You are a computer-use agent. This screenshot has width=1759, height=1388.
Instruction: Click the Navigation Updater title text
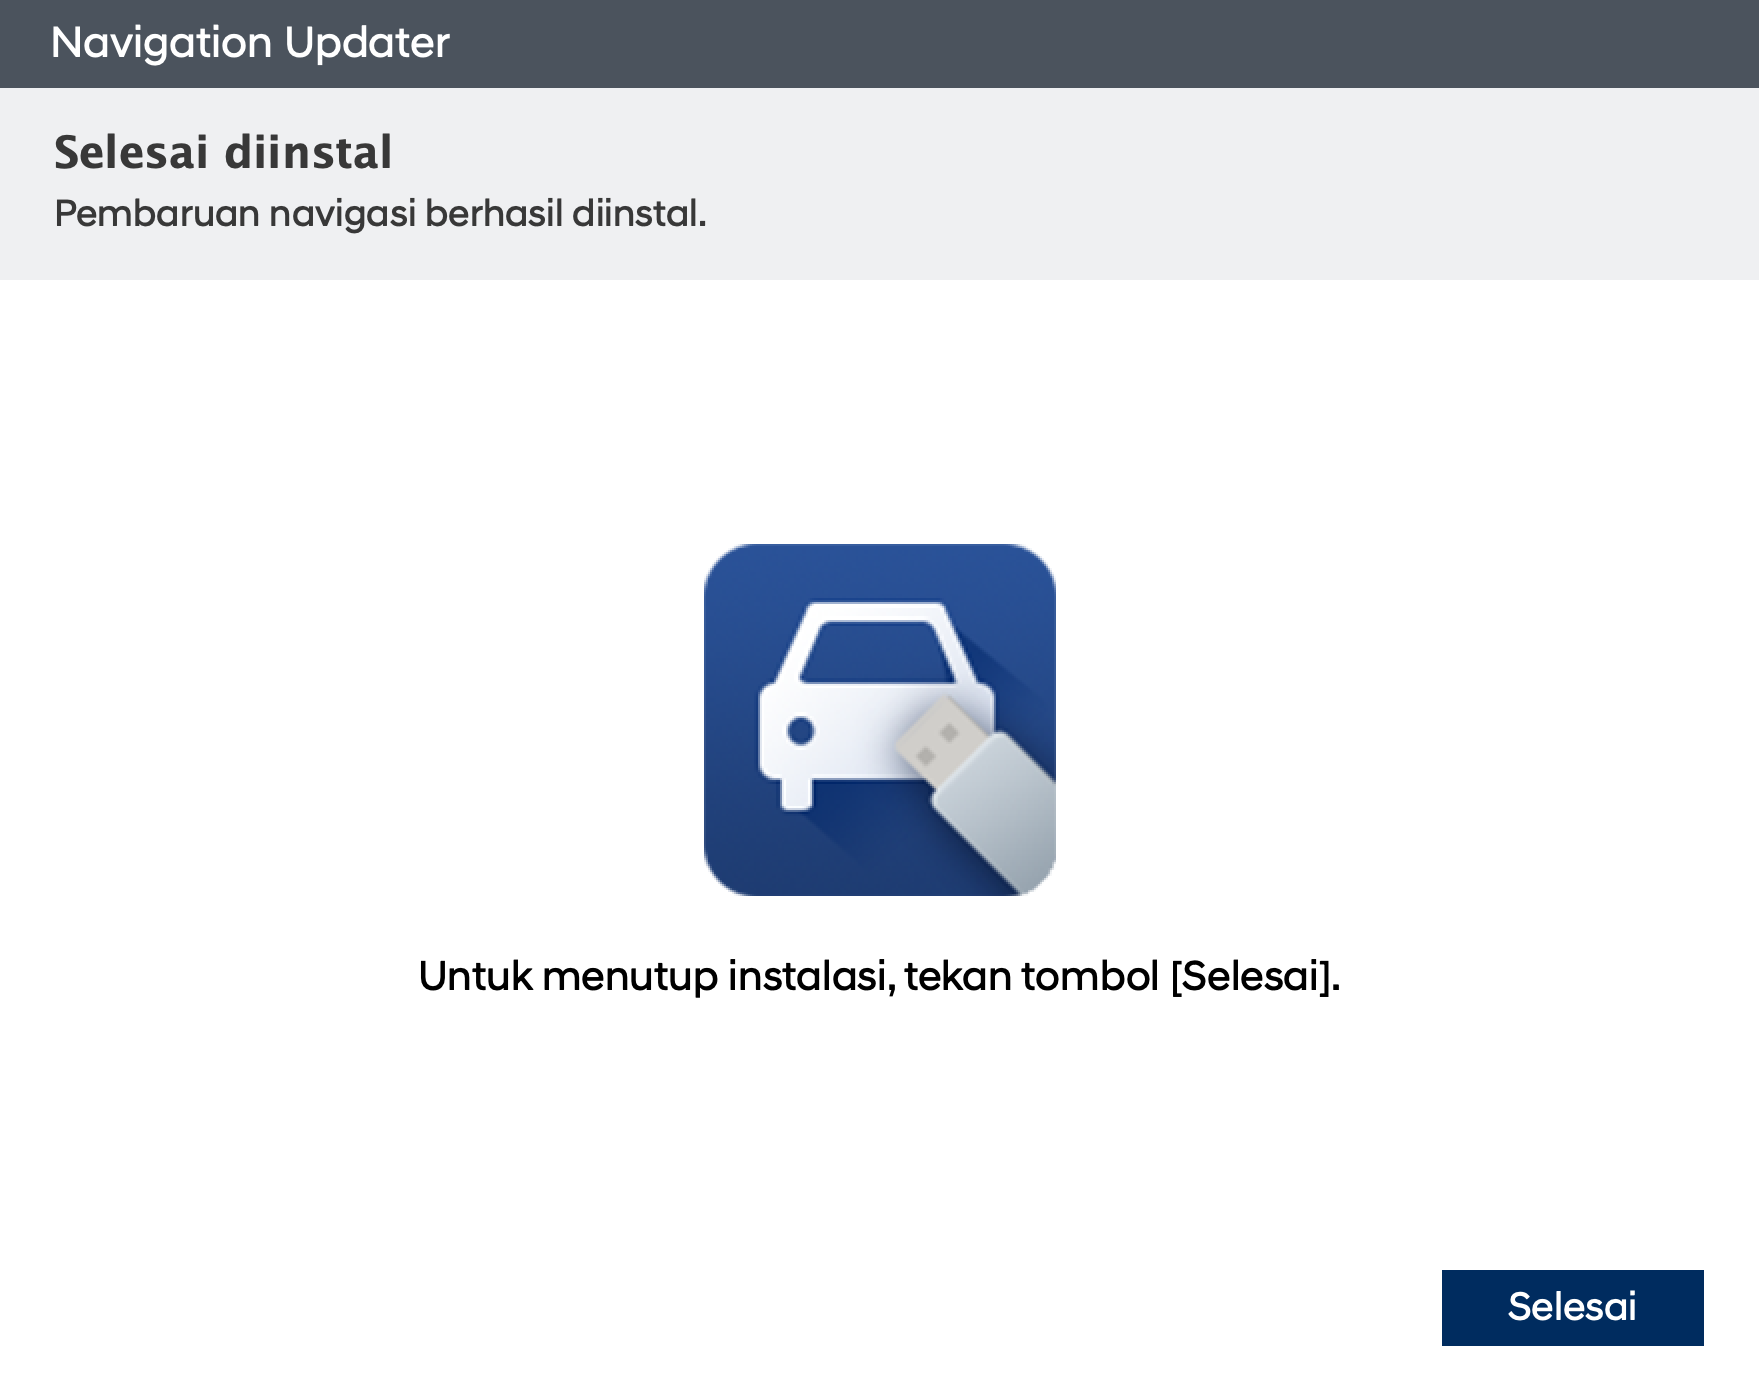[x=250, y=43]
